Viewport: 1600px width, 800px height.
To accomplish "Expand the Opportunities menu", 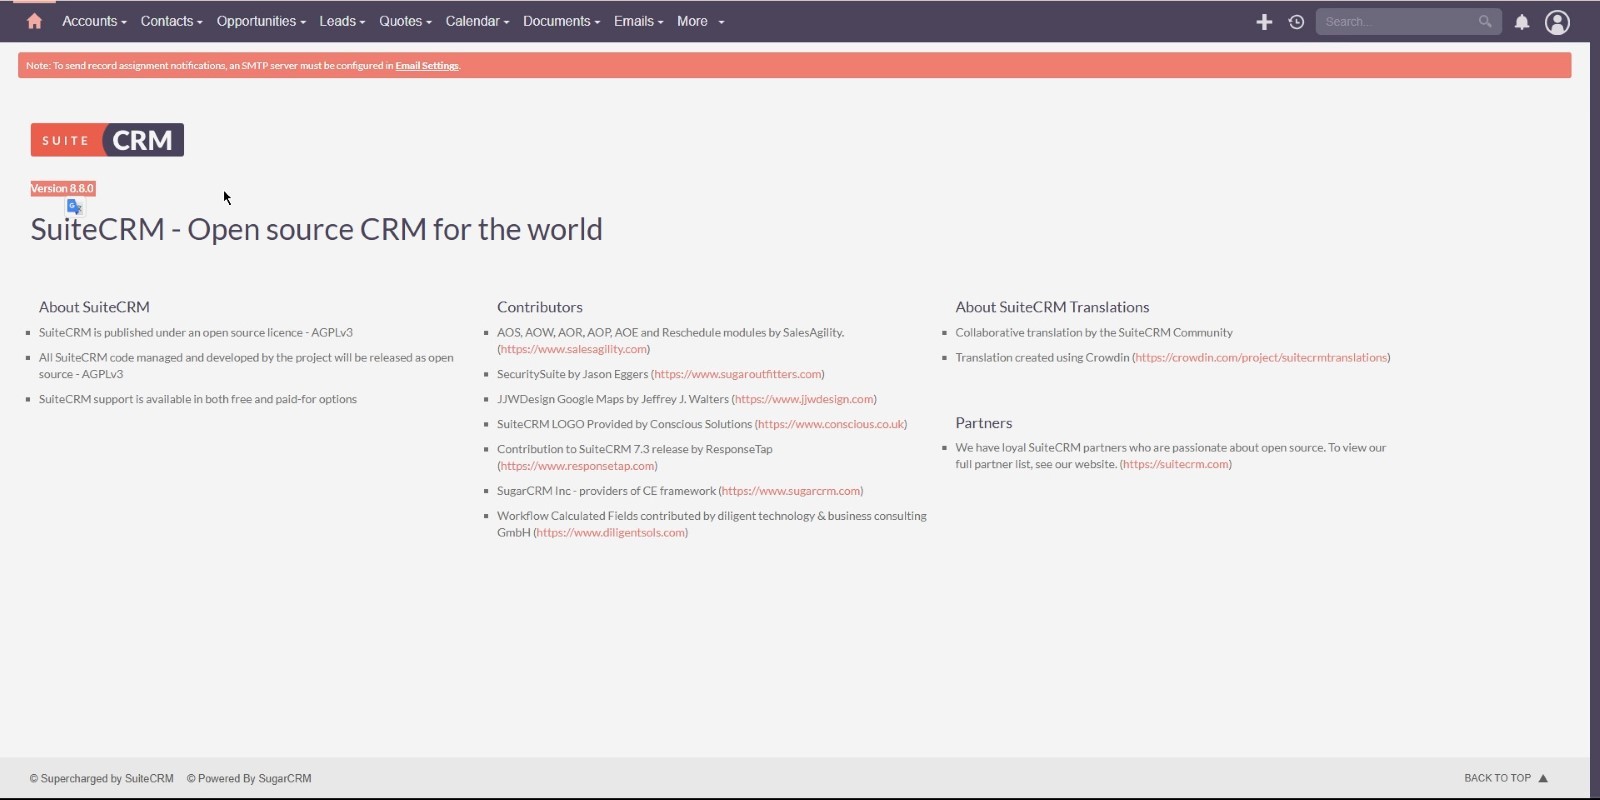I will [261, 21].
